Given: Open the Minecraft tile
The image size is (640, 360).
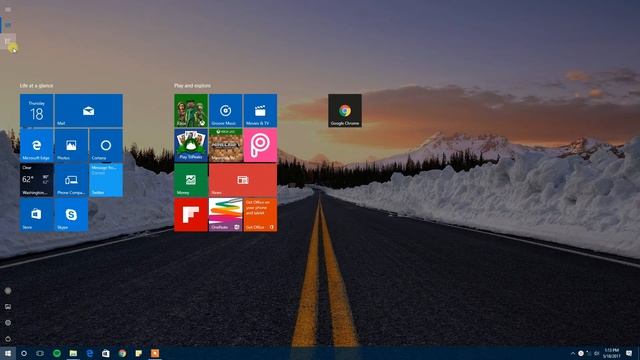Looking at the screenshot, I should [225, 145].
